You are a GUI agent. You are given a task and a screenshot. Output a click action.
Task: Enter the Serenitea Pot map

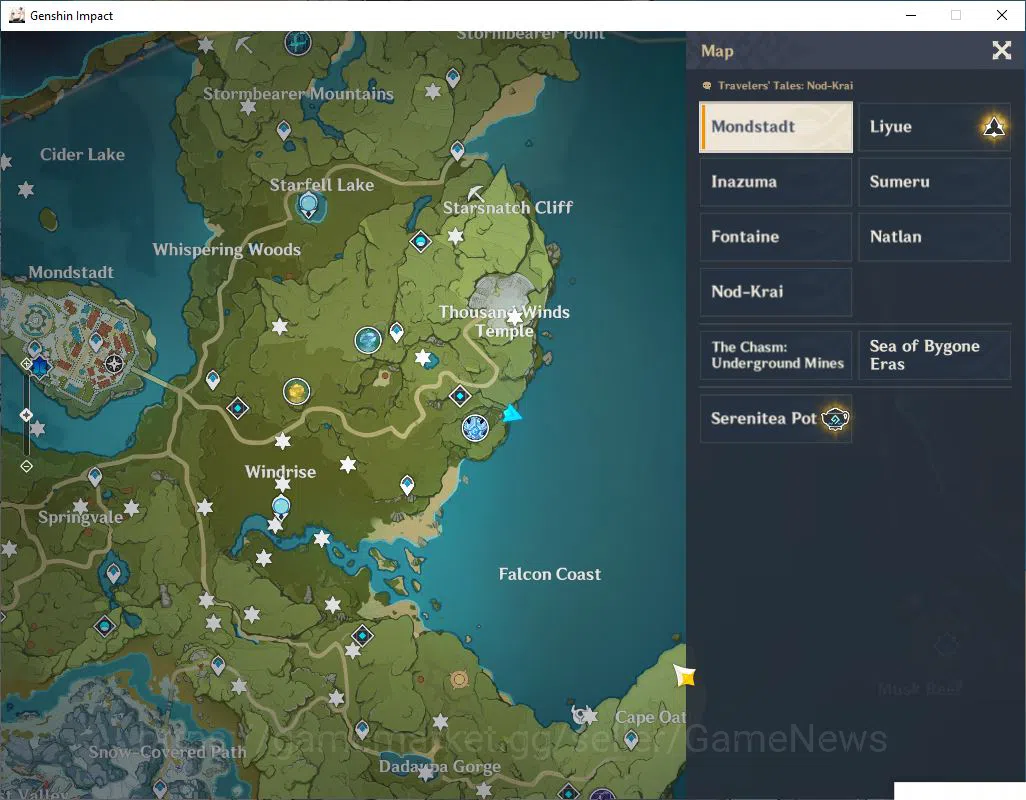776,419
